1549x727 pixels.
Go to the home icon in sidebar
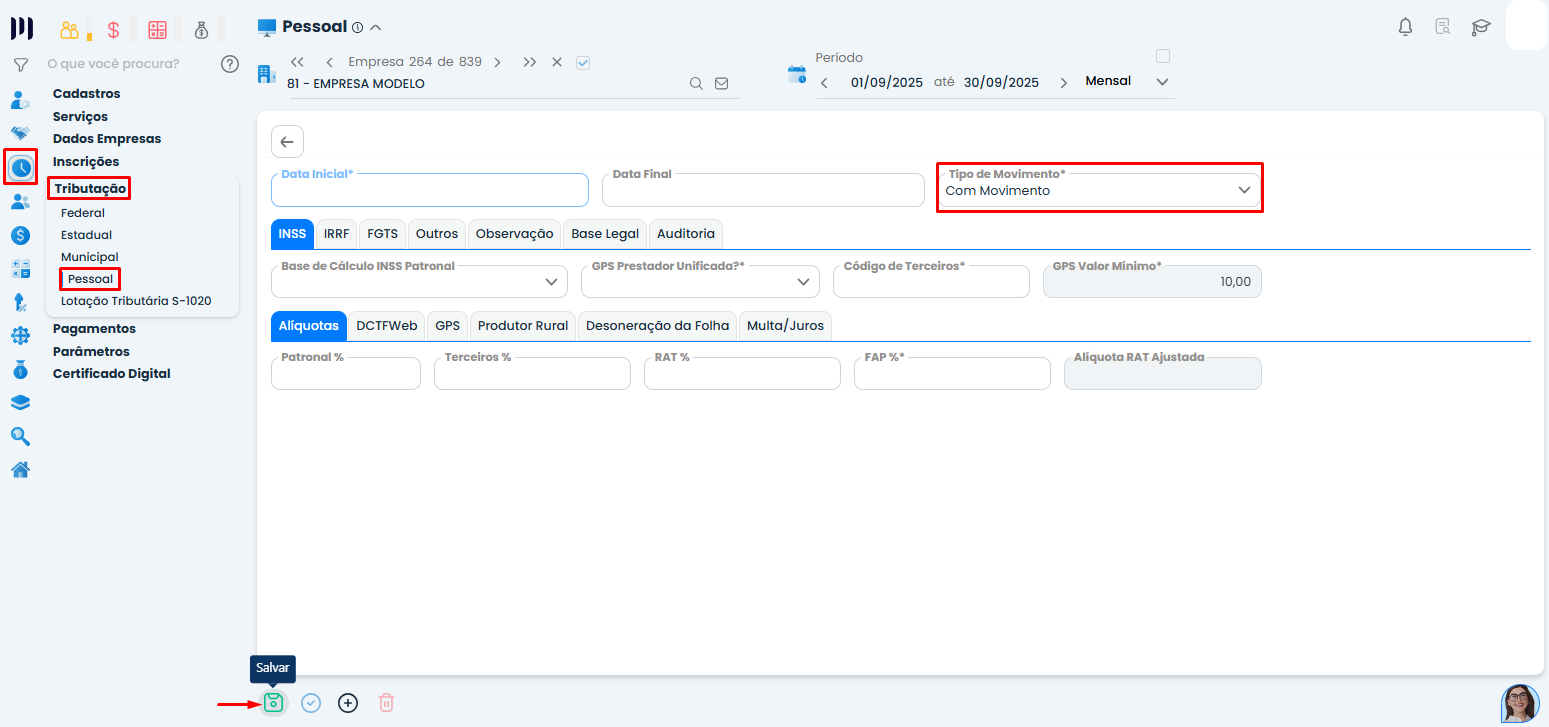point(20,469)
